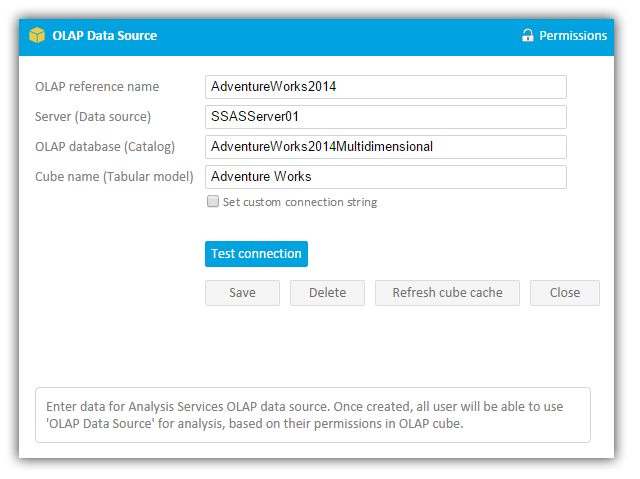This screenshot has height=479, width=640.
Task: Click the yellow OLAP cube icon
Action: [x=37, y=35]
